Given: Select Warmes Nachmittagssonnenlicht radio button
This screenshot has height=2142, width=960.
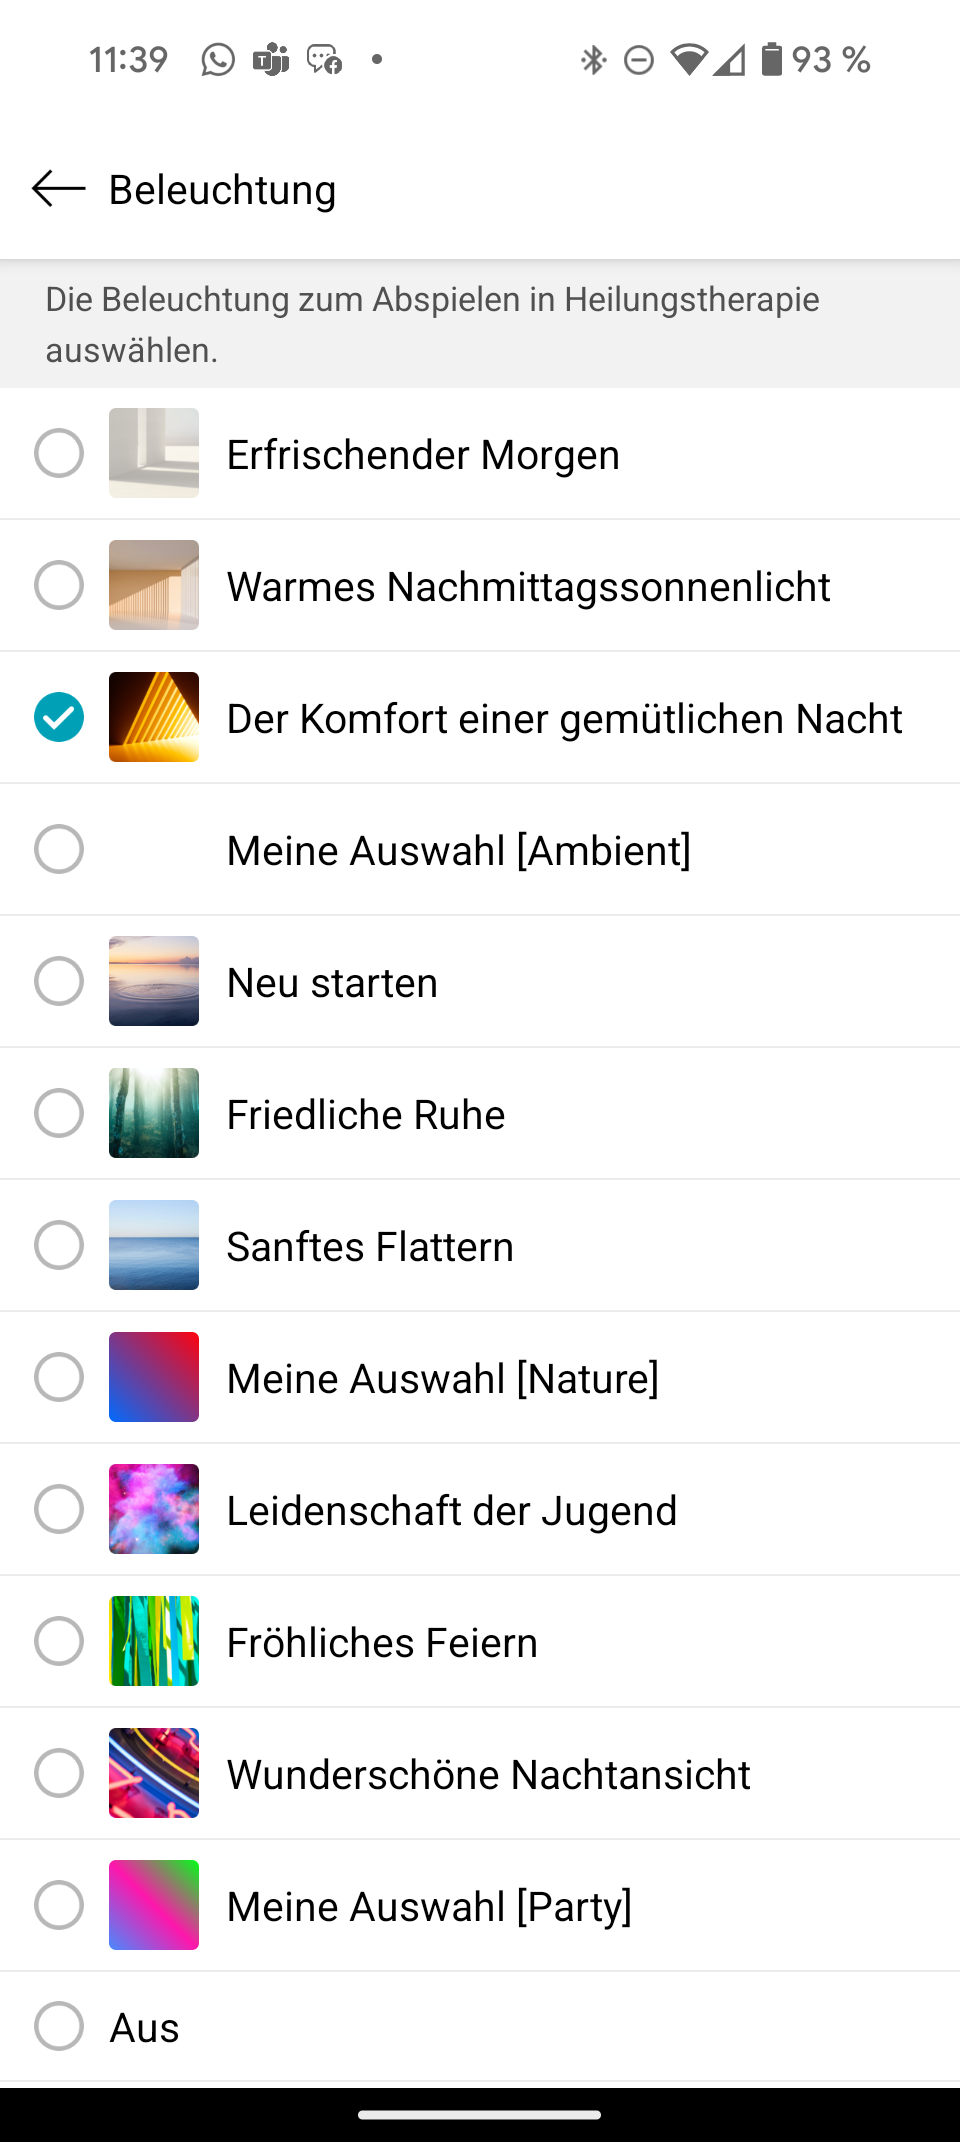Looking at the screenshot, I should [59, 585].
